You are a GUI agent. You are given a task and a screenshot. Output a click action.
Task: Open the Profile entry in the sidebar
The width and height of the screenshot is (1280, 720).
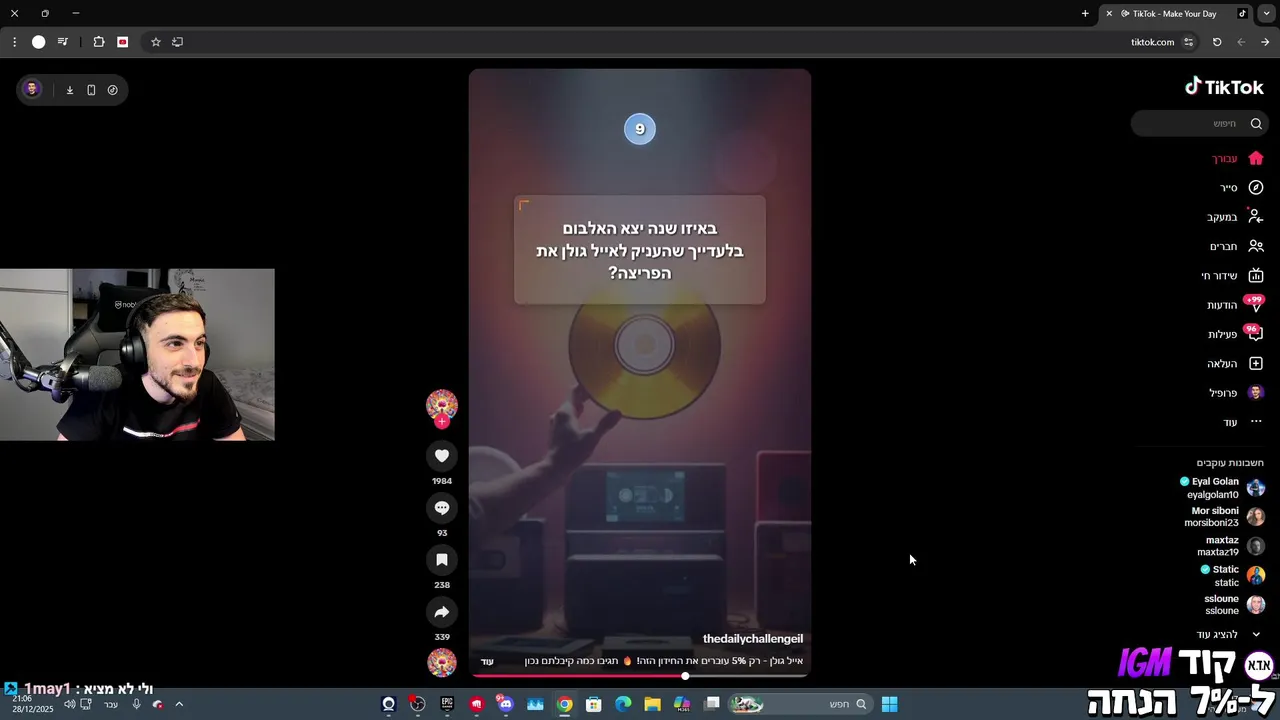tap(1237, 393)
